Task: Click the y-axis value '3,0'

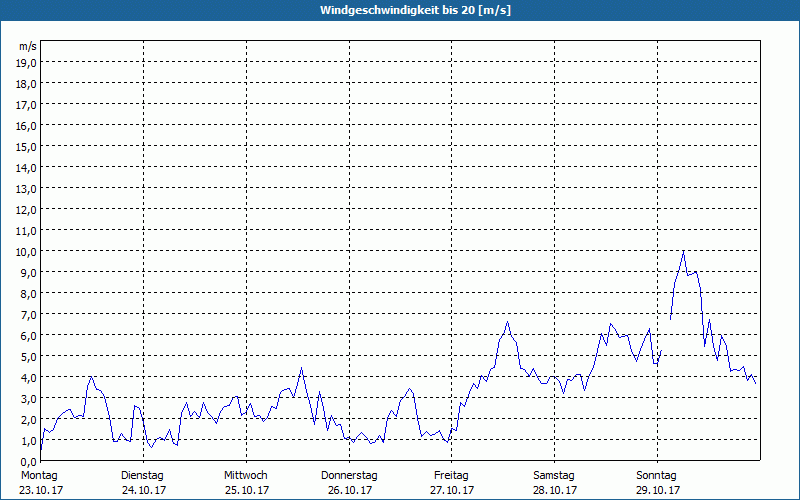Action: click(x=30, y=399)
